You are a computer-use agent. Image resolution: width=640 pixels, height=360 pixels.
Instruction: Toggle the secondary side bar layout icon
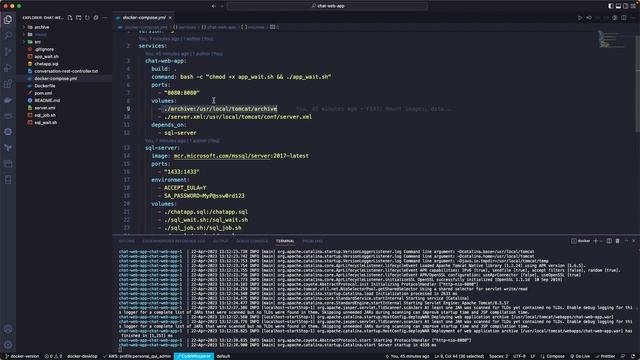[625, 6]
